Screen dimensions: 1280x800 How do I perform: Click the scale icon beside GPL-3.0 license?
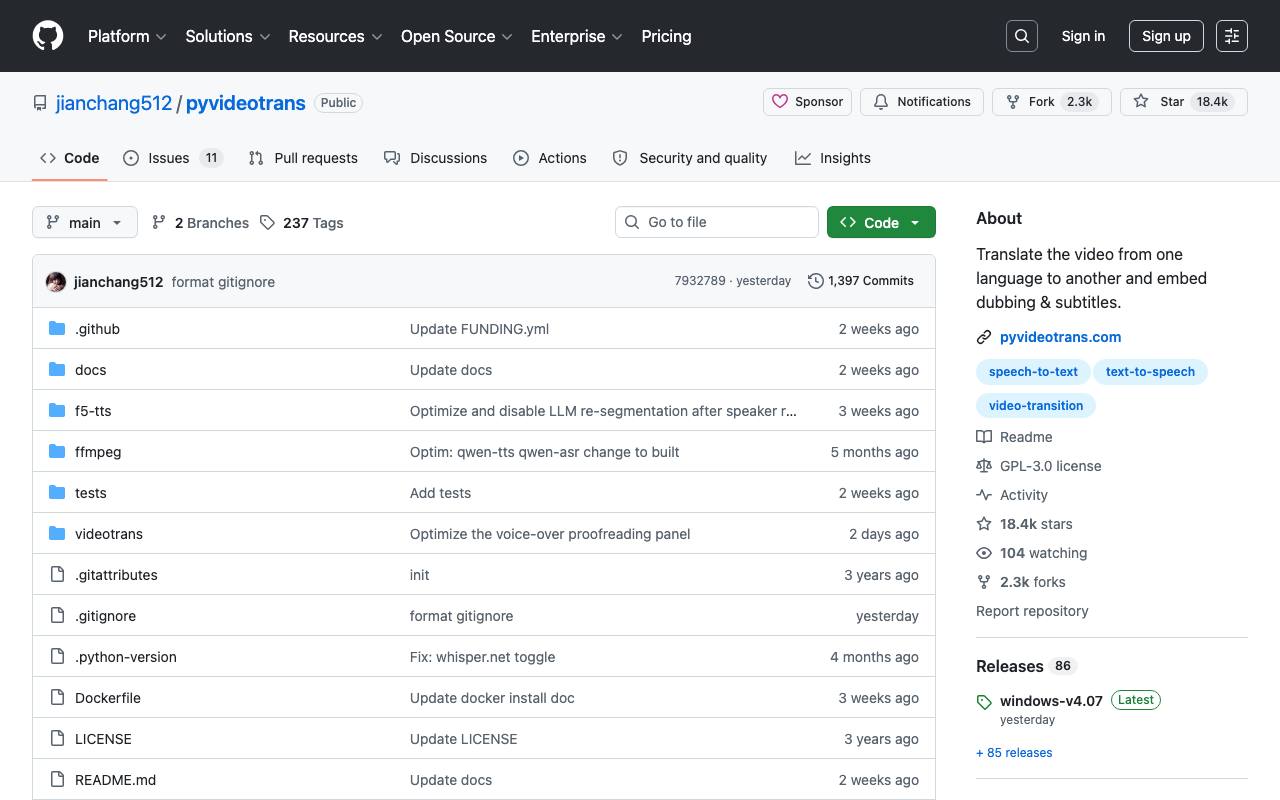pyautogui.click(x=984, y=466)
